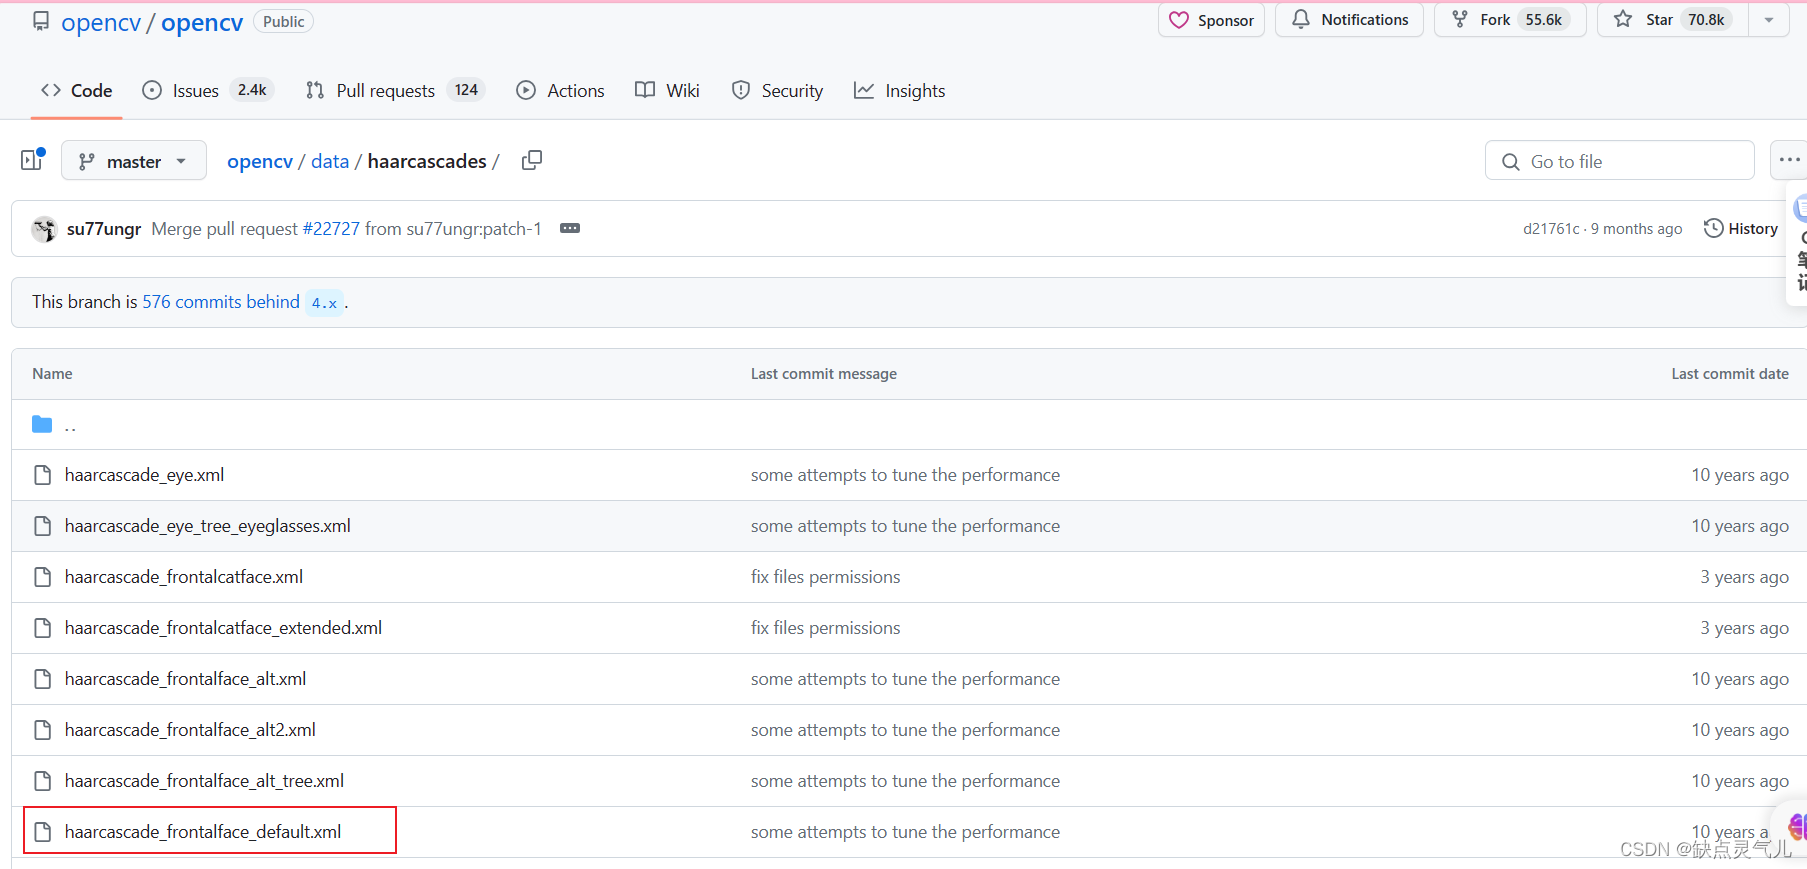
Task: Open haarcascade_frontalcatface_extended.xml
Action: click(x=223, y=628)
